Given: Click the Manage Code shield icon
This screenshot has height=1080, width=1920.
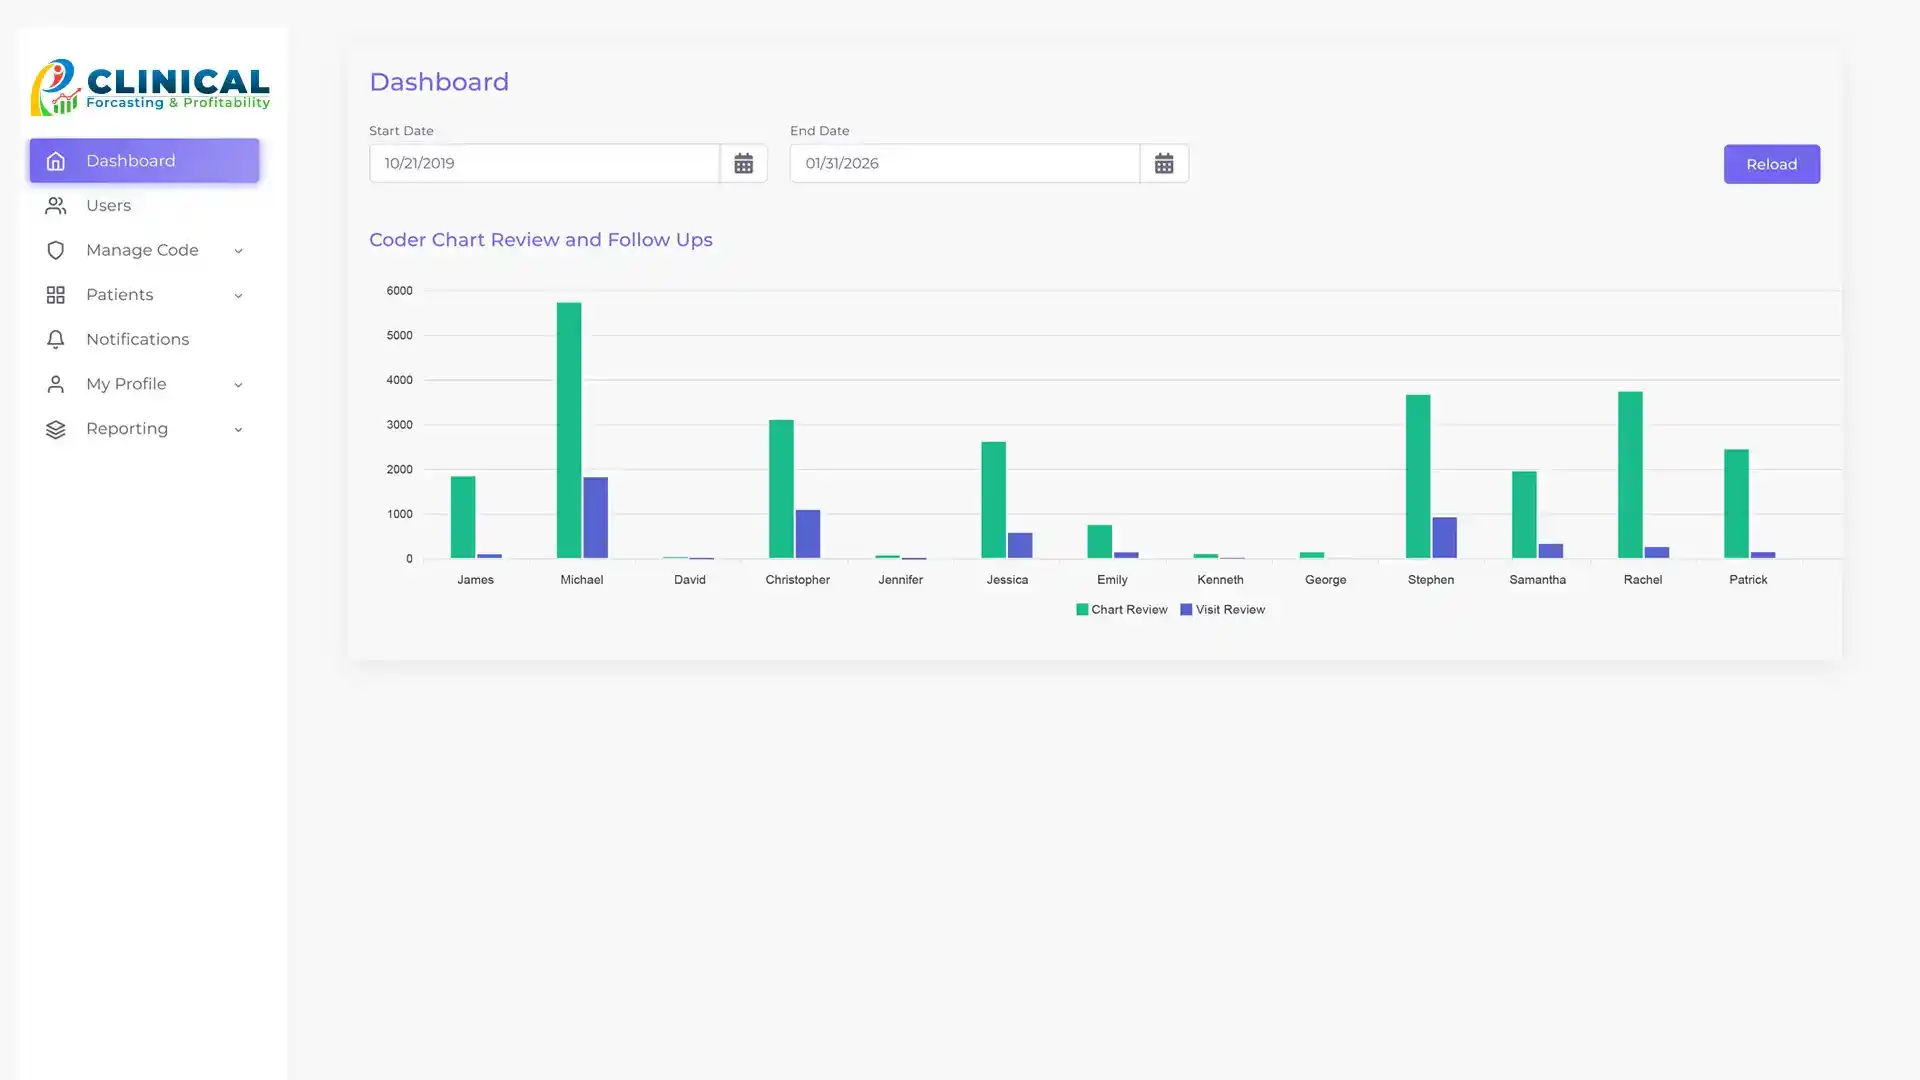Looking at the screenshot, I should 56,250.
